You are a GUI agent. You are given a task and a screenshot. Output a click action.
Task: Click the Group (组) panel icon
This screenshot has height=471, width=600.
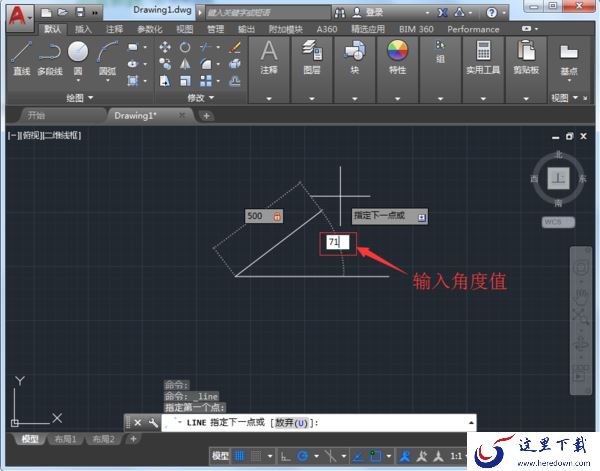(440, 52)
